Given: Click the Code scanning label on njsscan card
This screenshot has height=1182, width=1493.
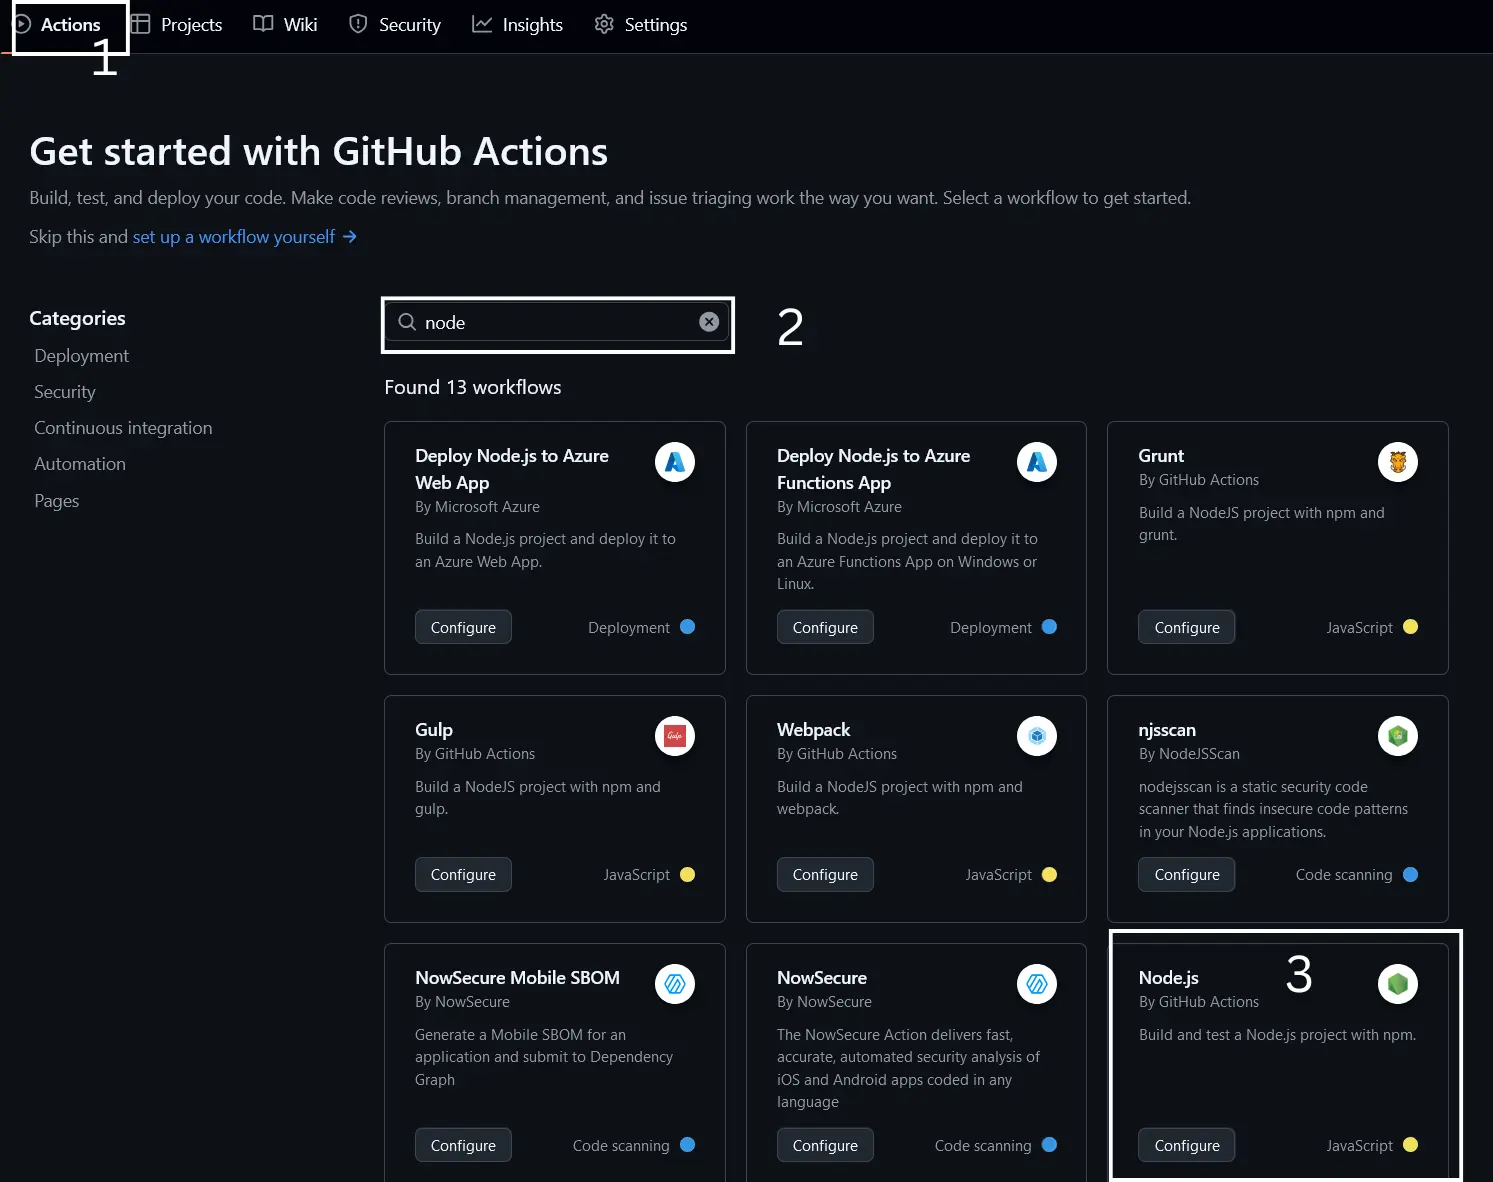Looking at the screenshot, I should 1344,874.
